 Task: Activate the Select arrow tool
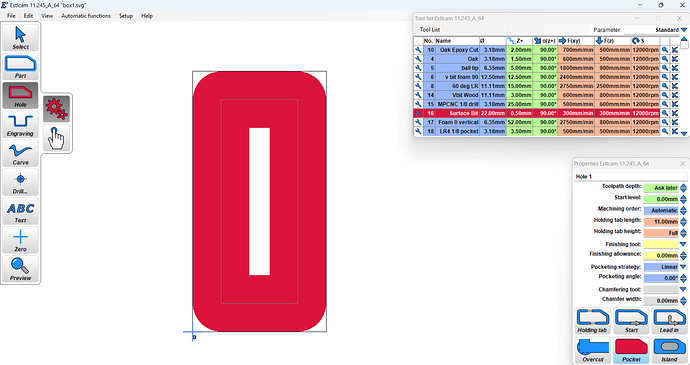(x=20, y=37)
